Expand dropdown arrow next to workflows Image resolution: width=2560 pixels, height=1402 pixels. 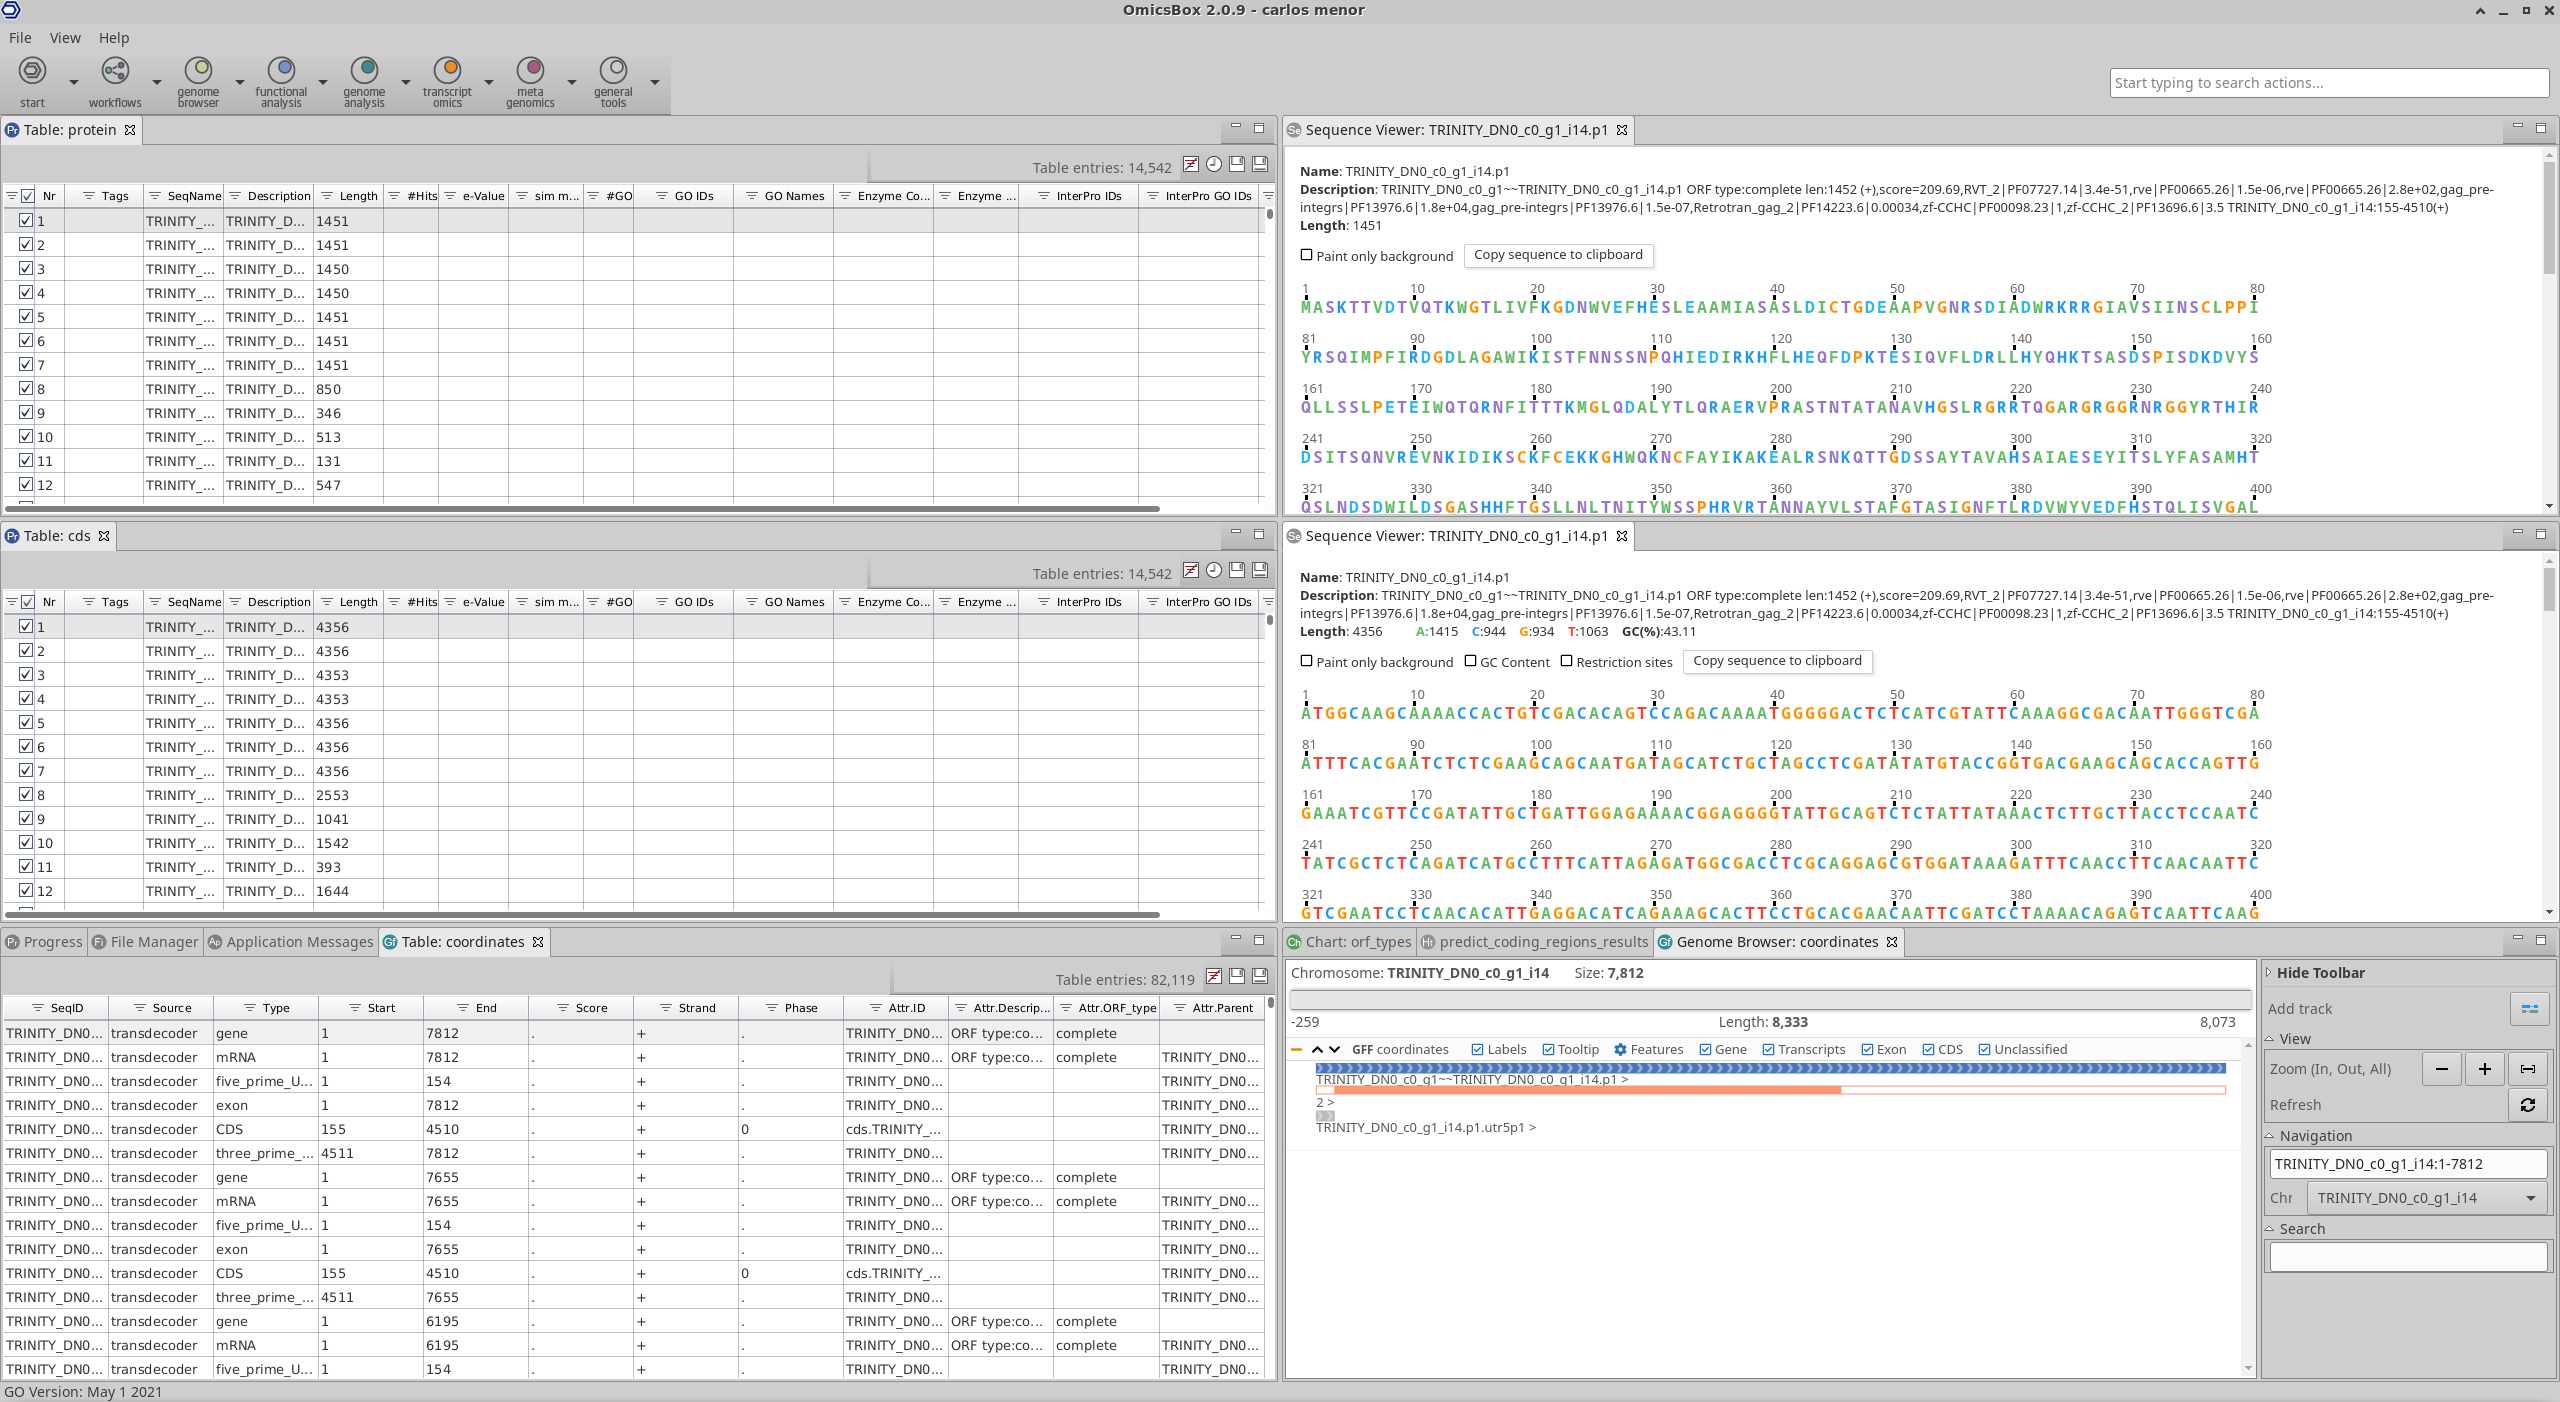pyautogui.click(x=157, y=82)
